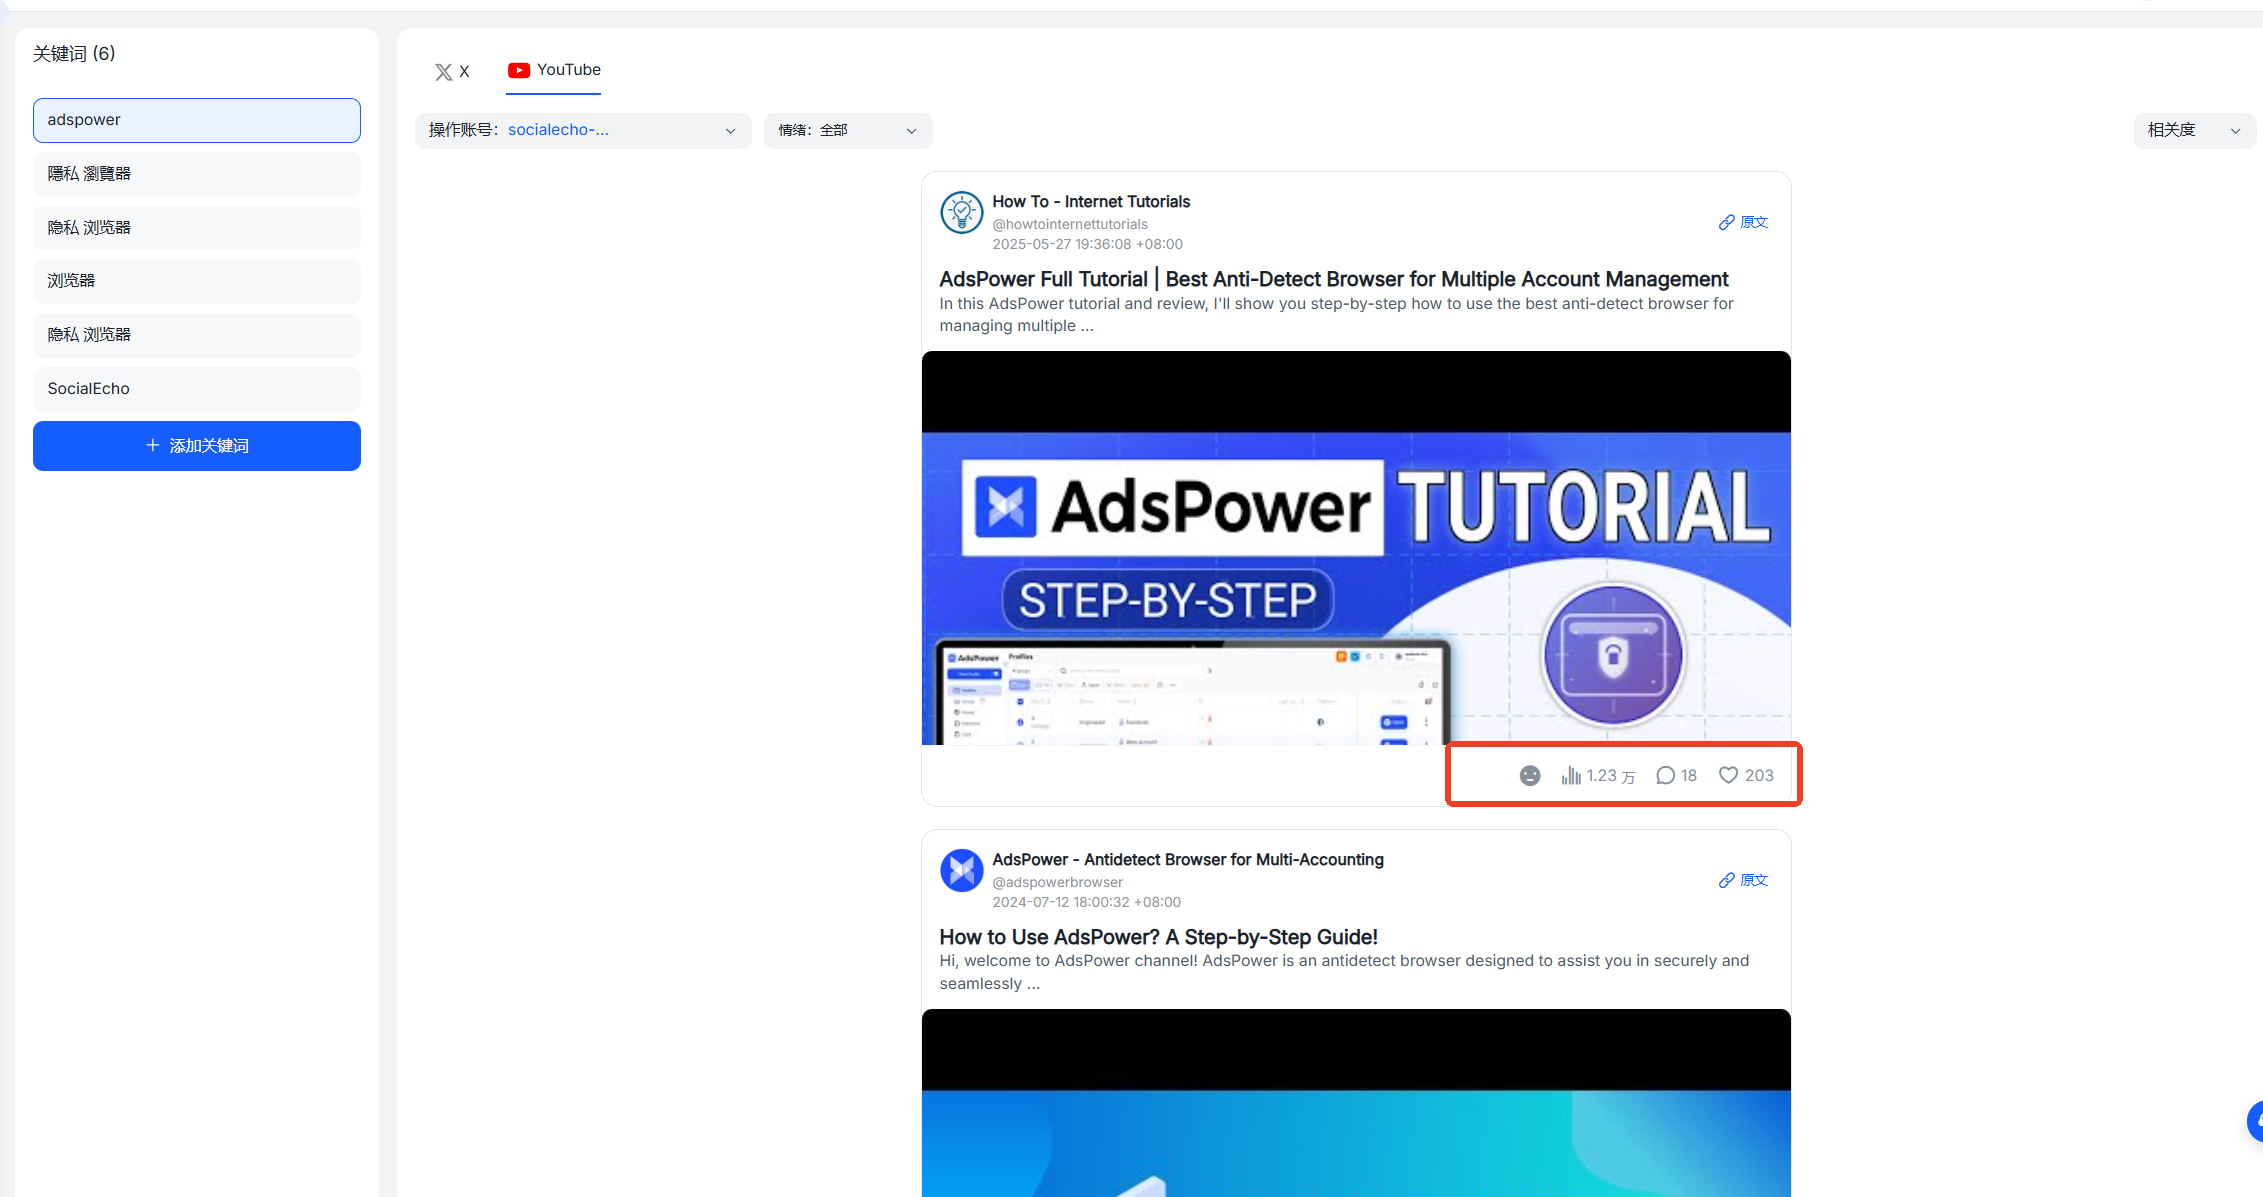The image size is (2263, 1197).
Task: Select the 浏览器 keyword item
Action: [x=197, y=281]
